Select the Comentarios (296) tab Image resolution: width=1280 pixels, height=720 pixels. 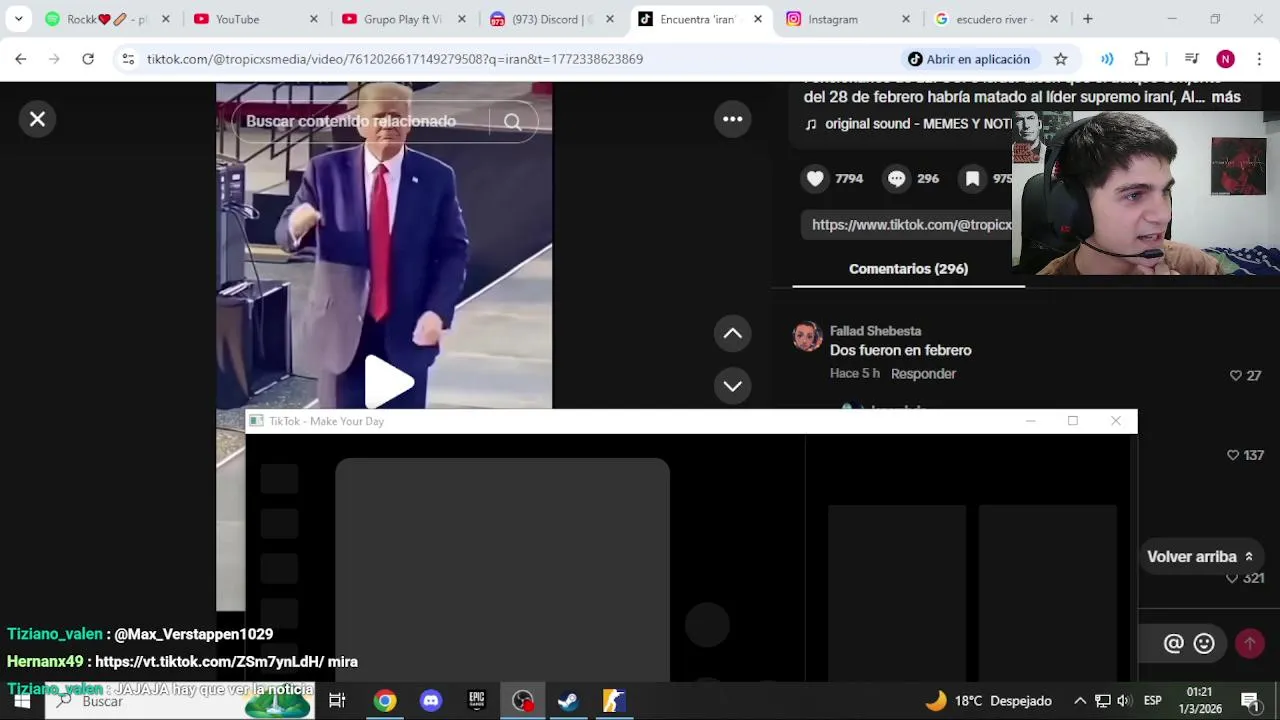pyautogui.click(x=908, y=269)
